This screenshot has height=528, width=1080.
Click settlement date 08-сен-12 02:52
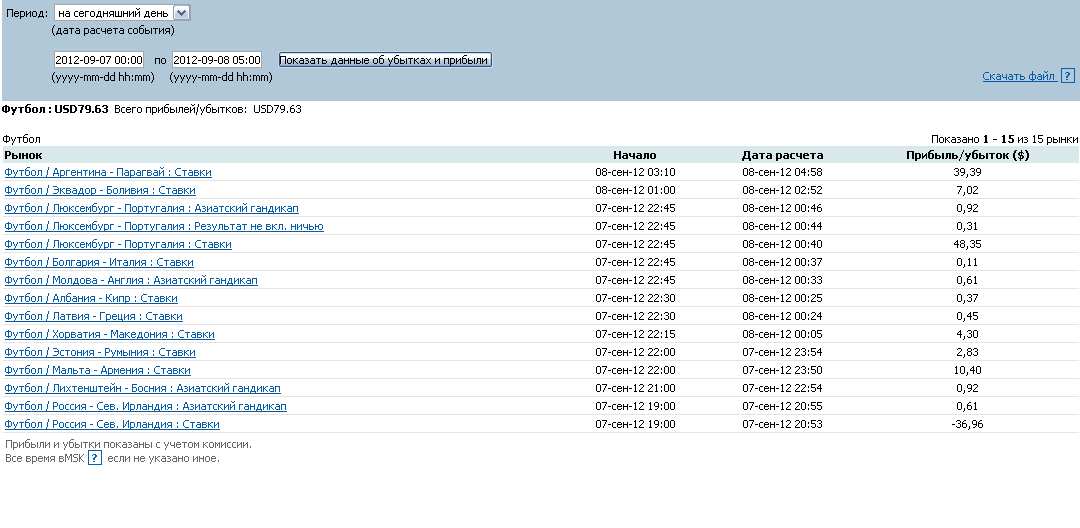pyautogui.click(x=782, y=190)
